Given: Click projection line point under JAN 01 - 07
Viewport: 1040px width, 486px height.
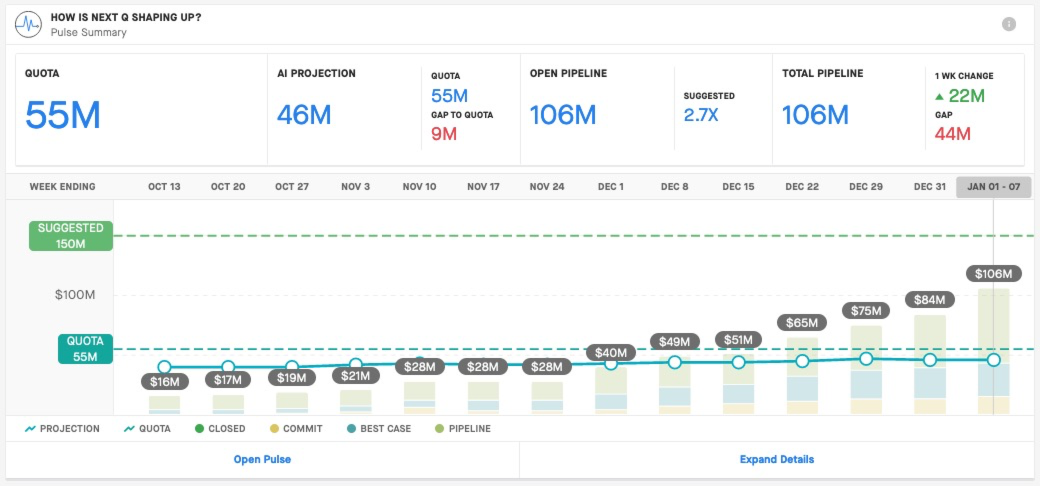Looking at the screenshot, I should tap(993, 360).
